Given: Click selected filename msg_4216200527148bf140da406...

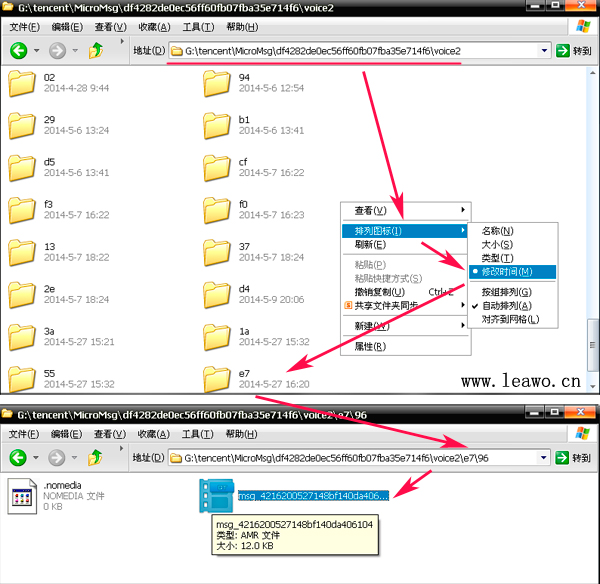Looking at the screenshot, I should [x=313, y=496].
